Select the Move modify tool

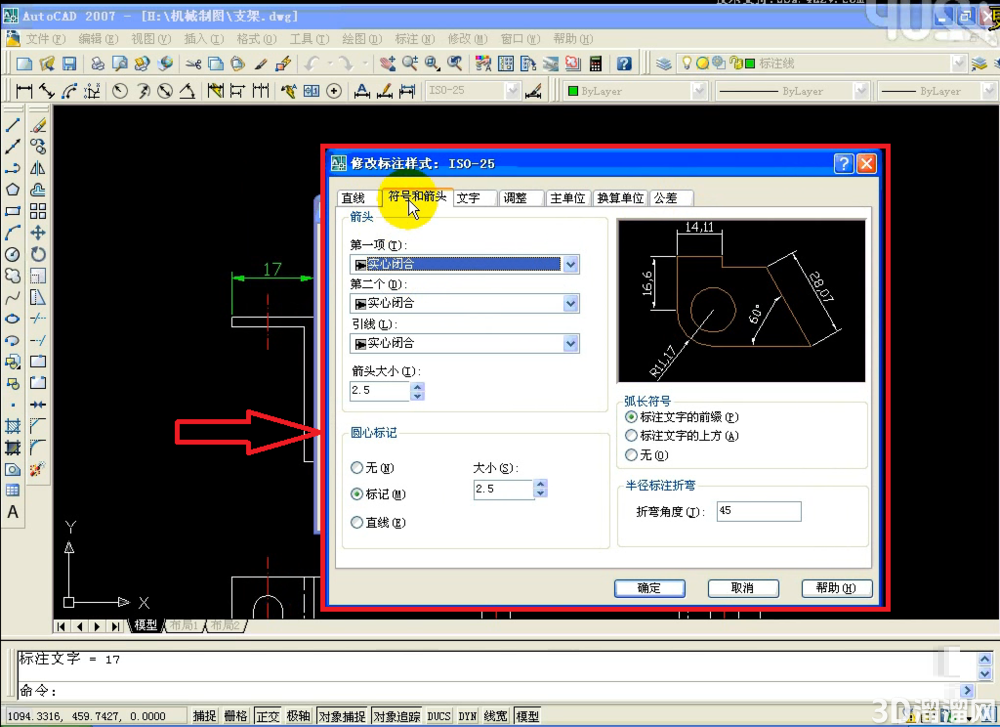[38, 233]
